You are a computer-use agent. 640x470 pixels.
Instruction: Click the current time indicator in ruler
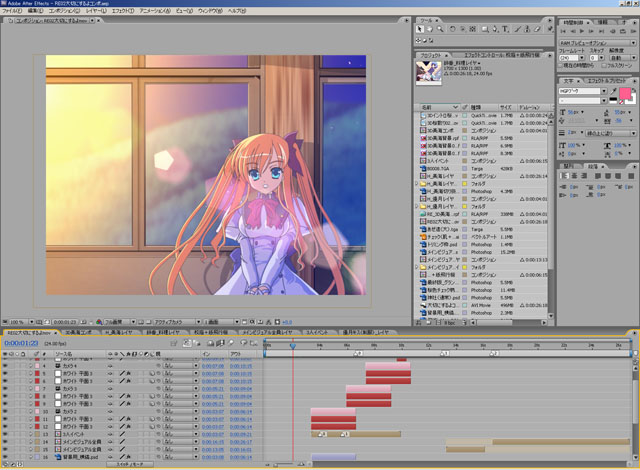tap(293, 346)
